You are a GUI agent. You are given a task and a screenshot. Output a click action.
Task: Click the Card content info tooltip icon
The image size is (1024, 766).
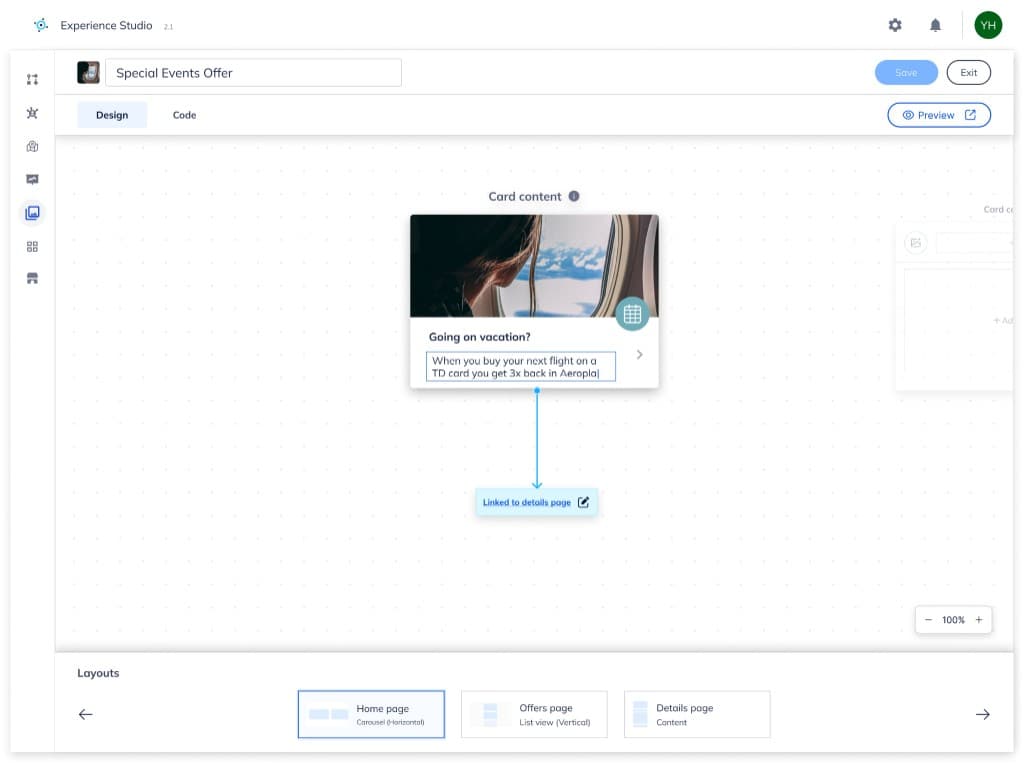(x=573, y=196)
